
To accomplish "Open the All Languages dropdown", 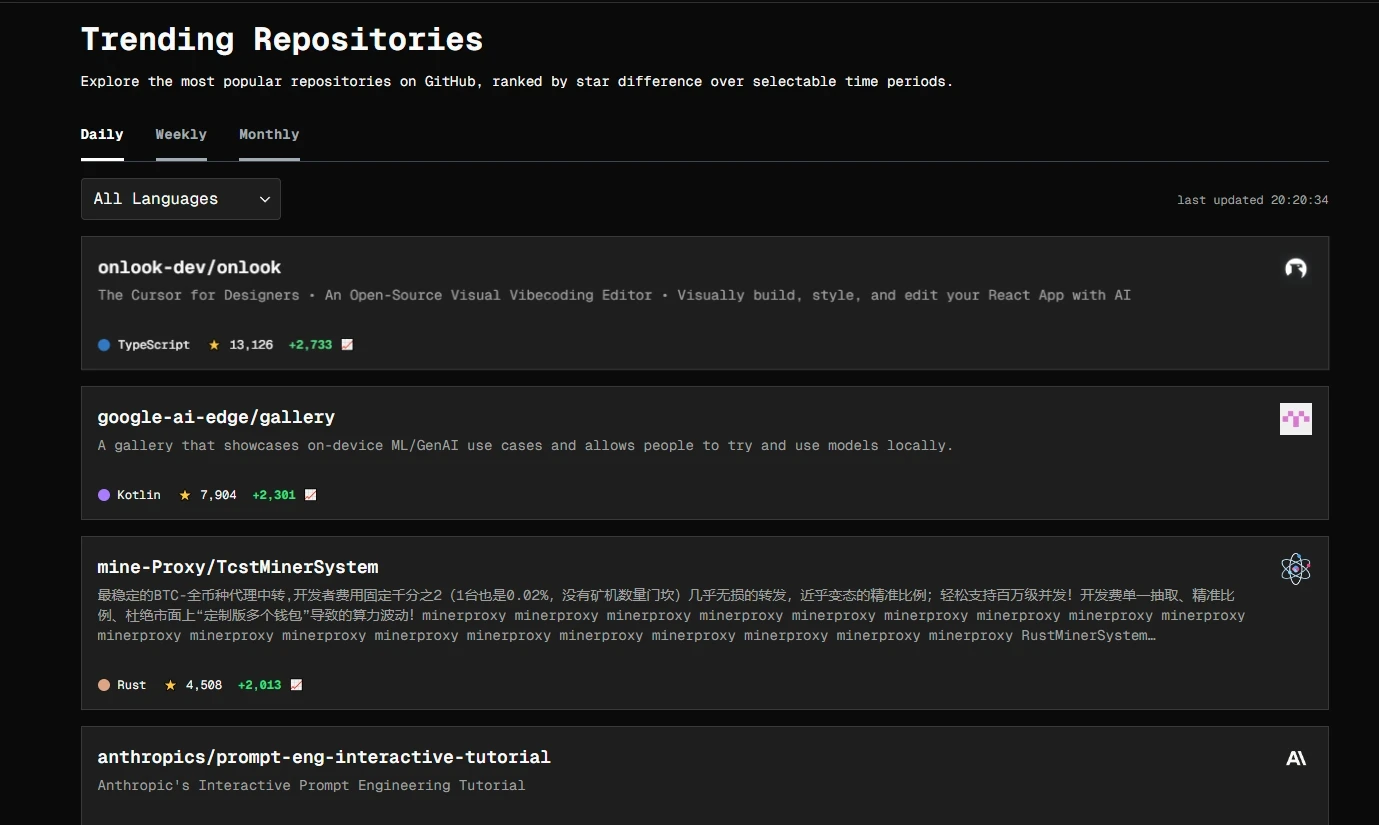I will click(x=181, y=199).
